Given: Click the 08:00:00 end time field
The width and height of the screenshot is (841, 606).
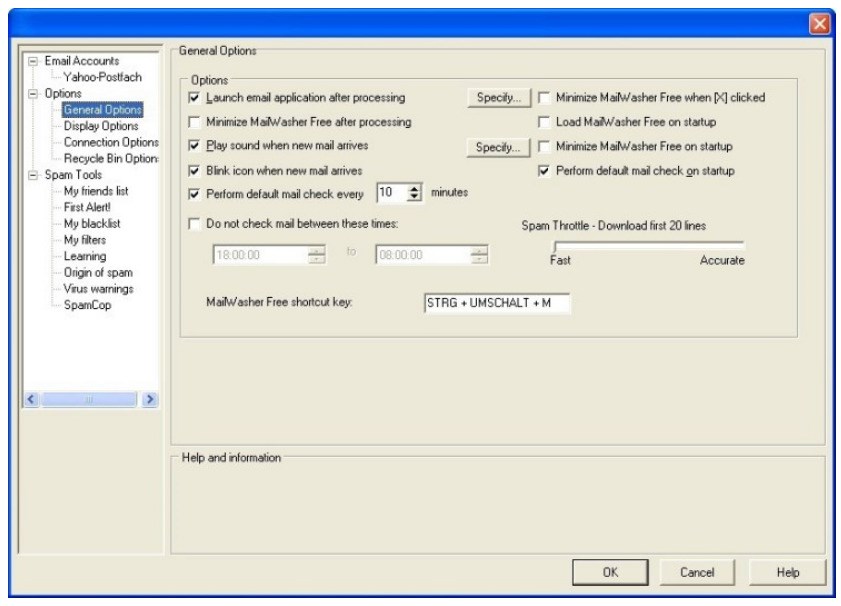Looking at the screenshot, I should tap(424, 255).
